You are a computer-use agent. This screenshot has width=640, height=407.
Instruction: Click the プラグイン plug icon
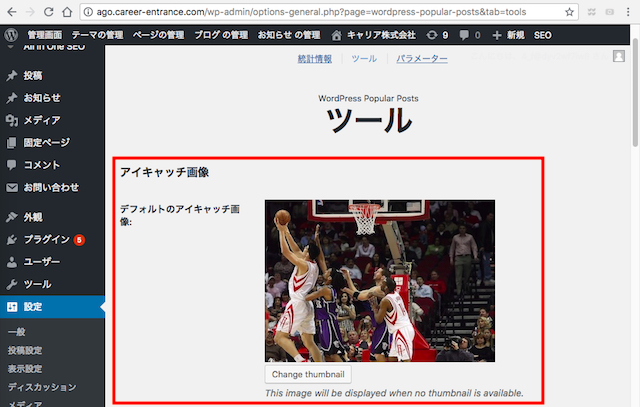[12, 240]
